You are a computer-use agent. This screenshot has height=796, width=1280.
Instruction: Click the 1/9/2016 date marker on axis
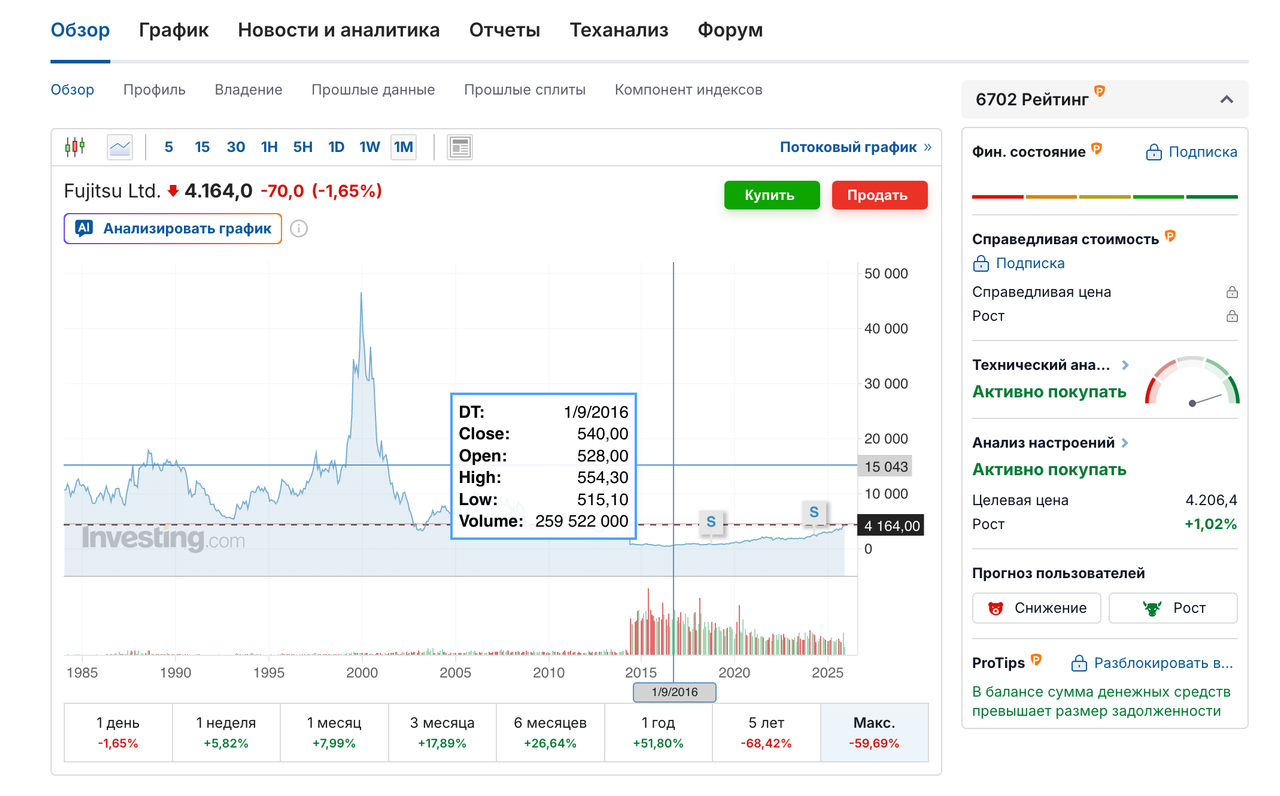tap(674, 692)
